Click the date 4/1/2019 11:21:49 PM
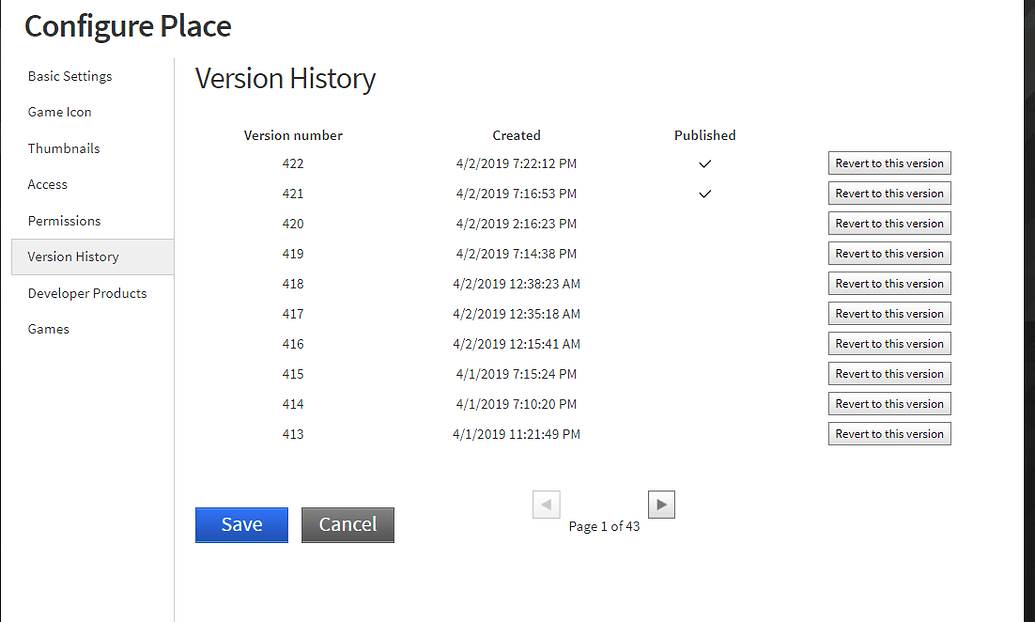Viewport: 1035px width, 622px height. point(516,434)
